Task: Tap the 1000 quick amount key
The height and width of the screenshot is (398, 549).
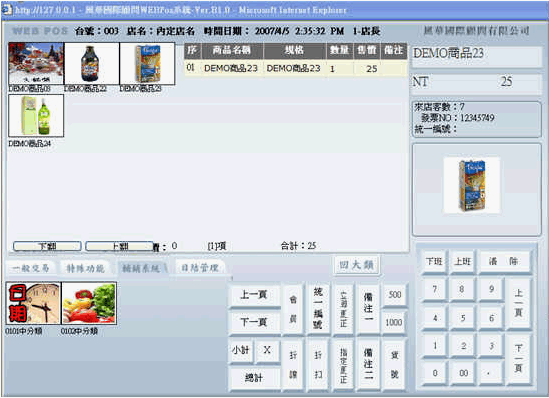Action: tap(394, 322)
